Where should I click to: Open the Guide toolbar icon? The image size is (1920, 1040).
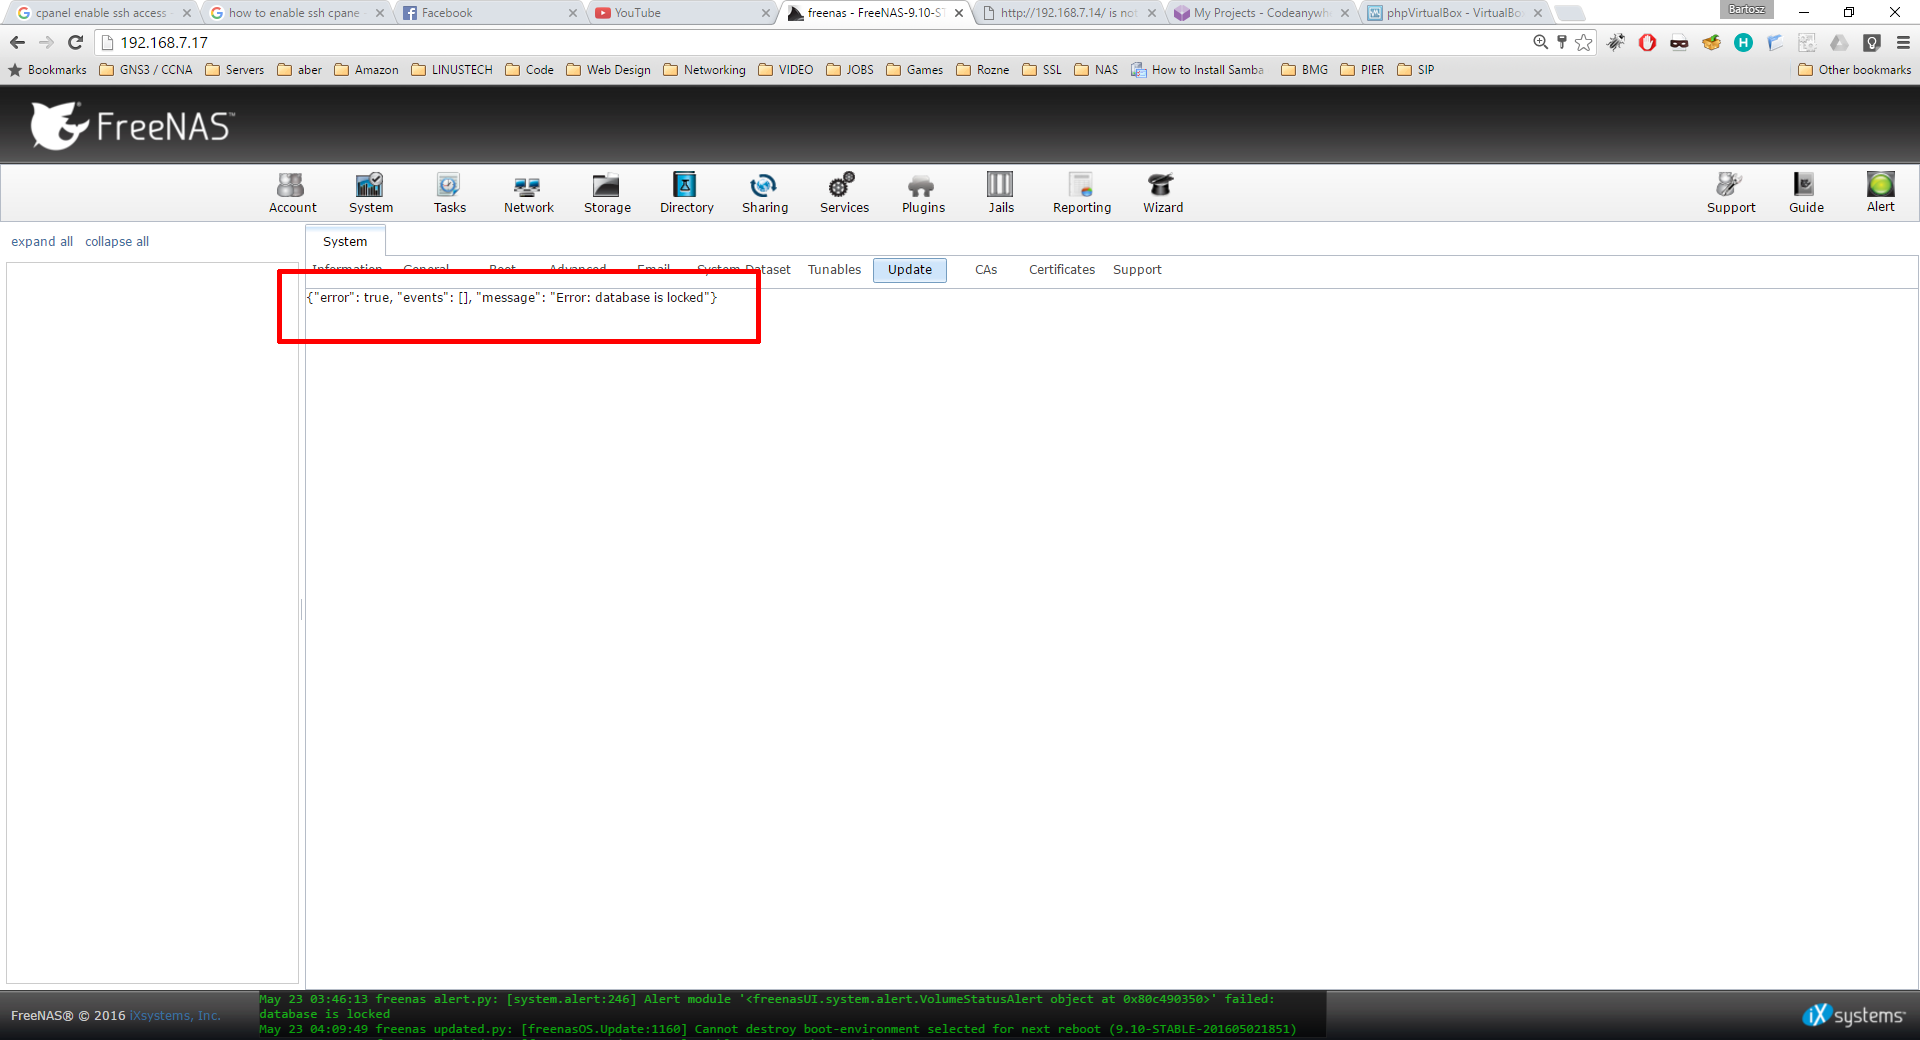1806,193
